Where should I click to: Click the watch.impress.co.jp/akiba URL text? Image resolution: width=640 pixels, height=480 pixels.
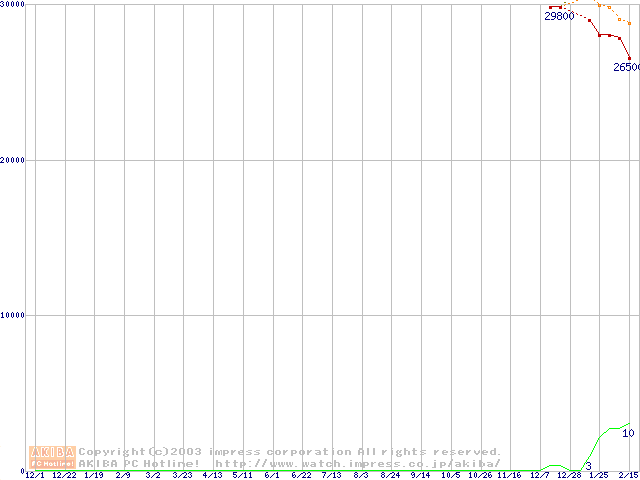(x=357, y=464)
